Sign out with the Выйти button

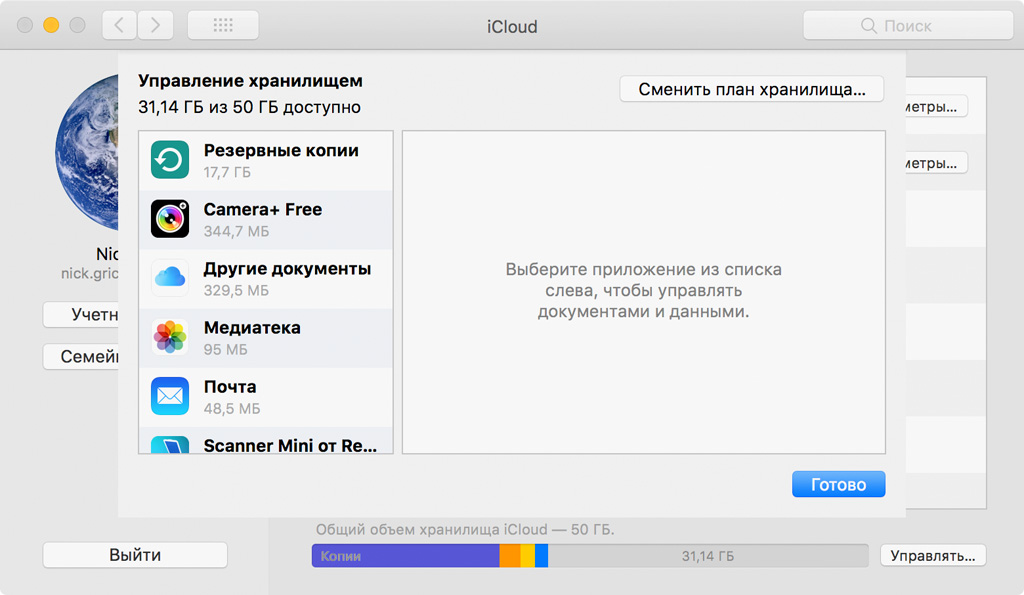(x=135, y=555)
